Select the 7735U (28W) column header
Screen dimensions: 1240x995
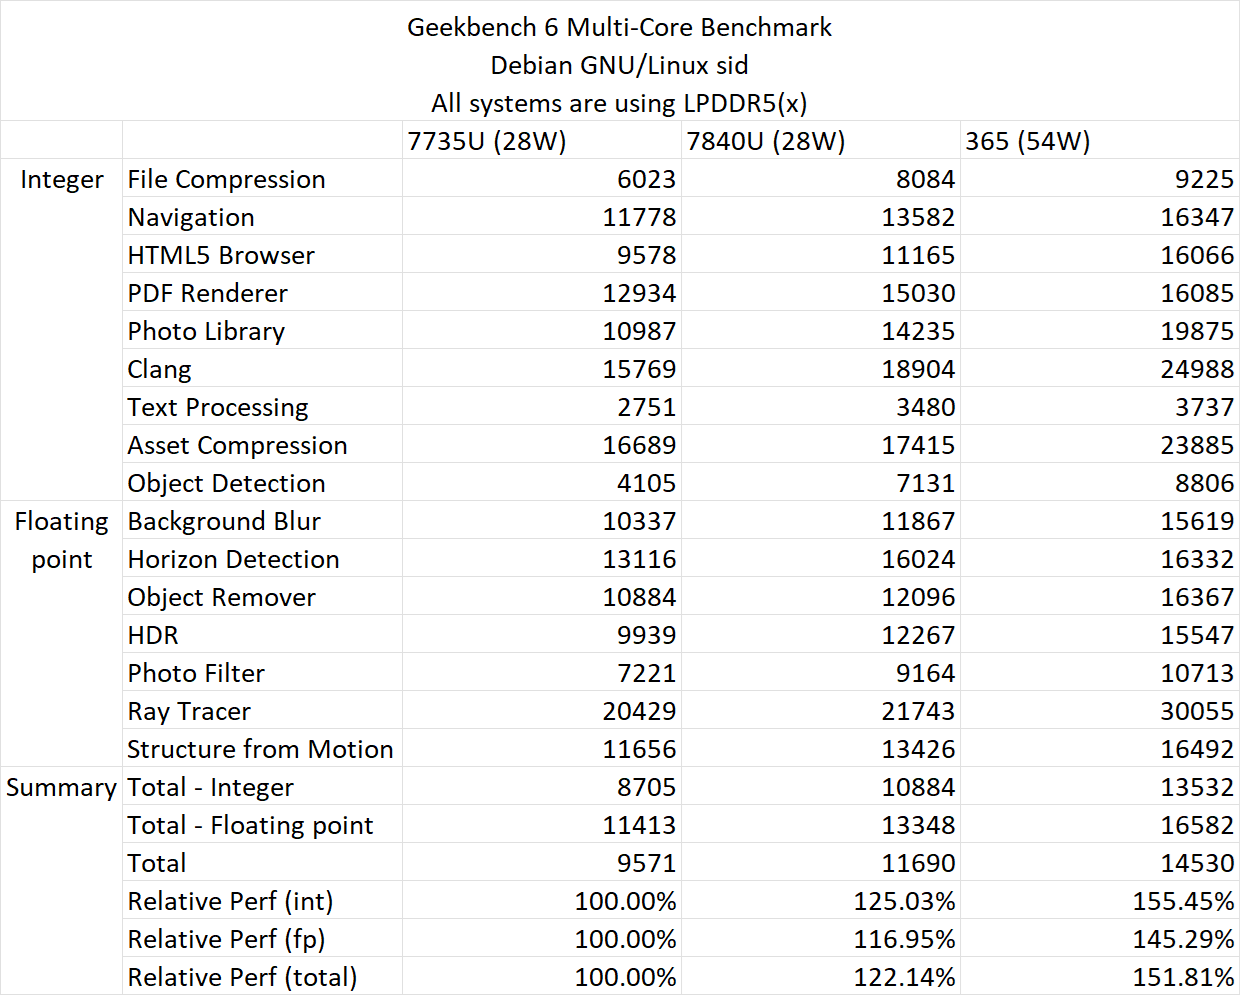point(487,141)
